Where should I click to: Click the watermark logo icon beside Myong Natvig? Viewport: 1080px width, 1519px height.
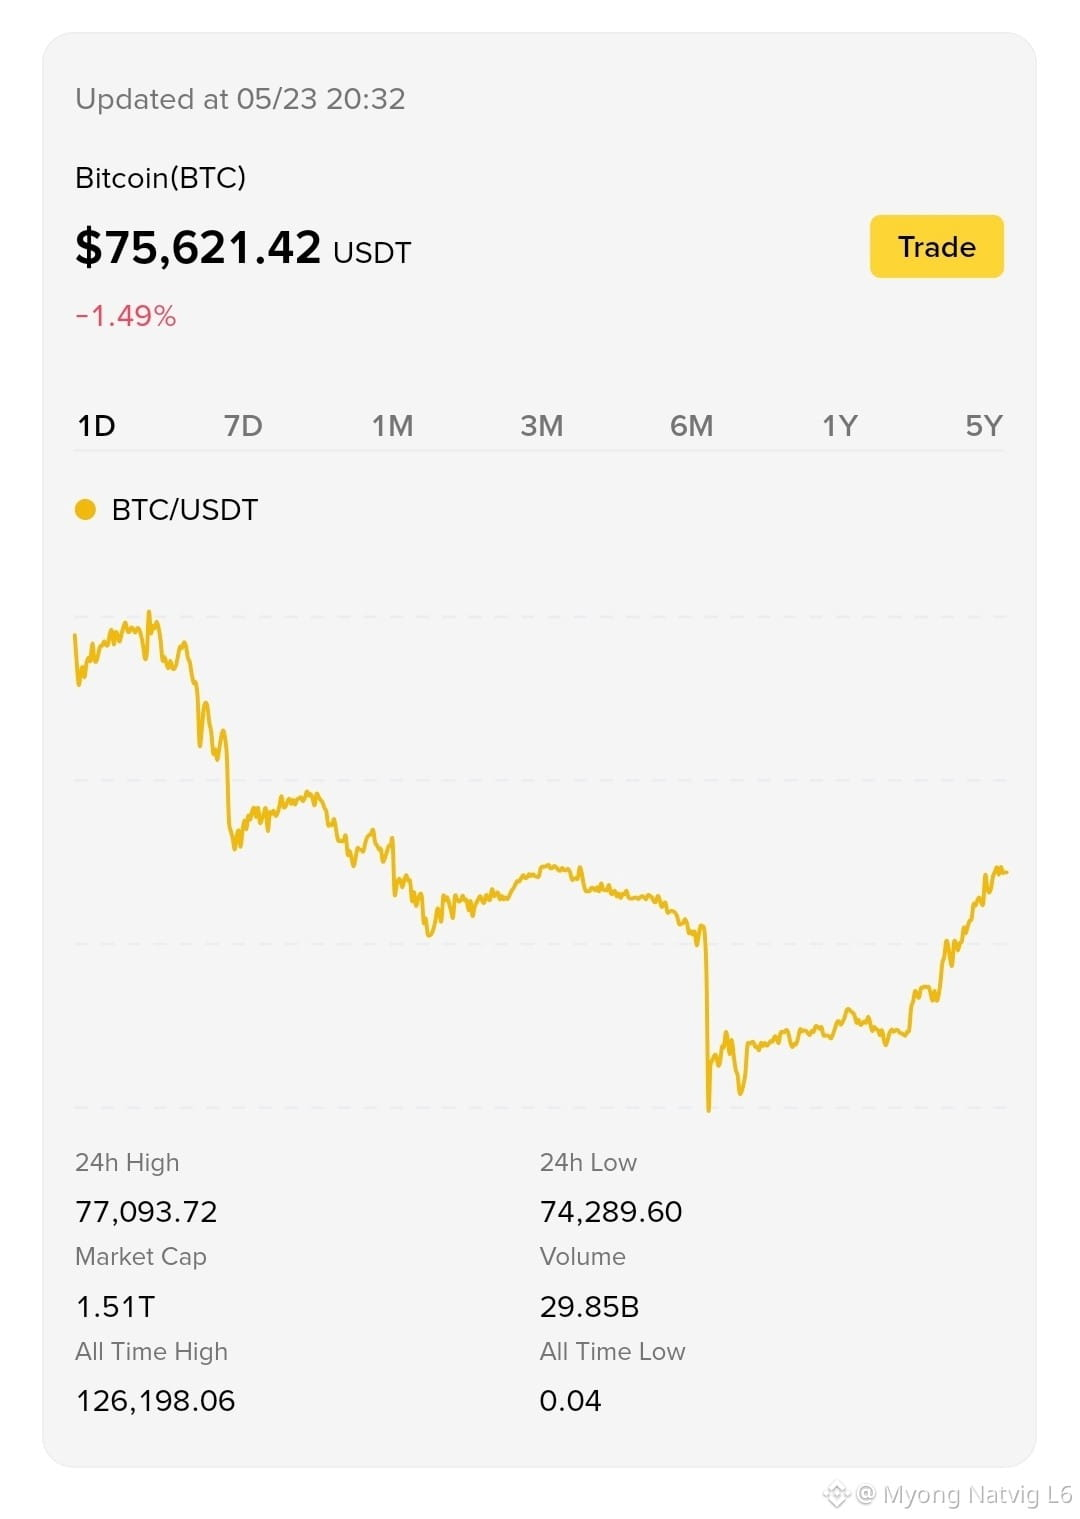836,1495
